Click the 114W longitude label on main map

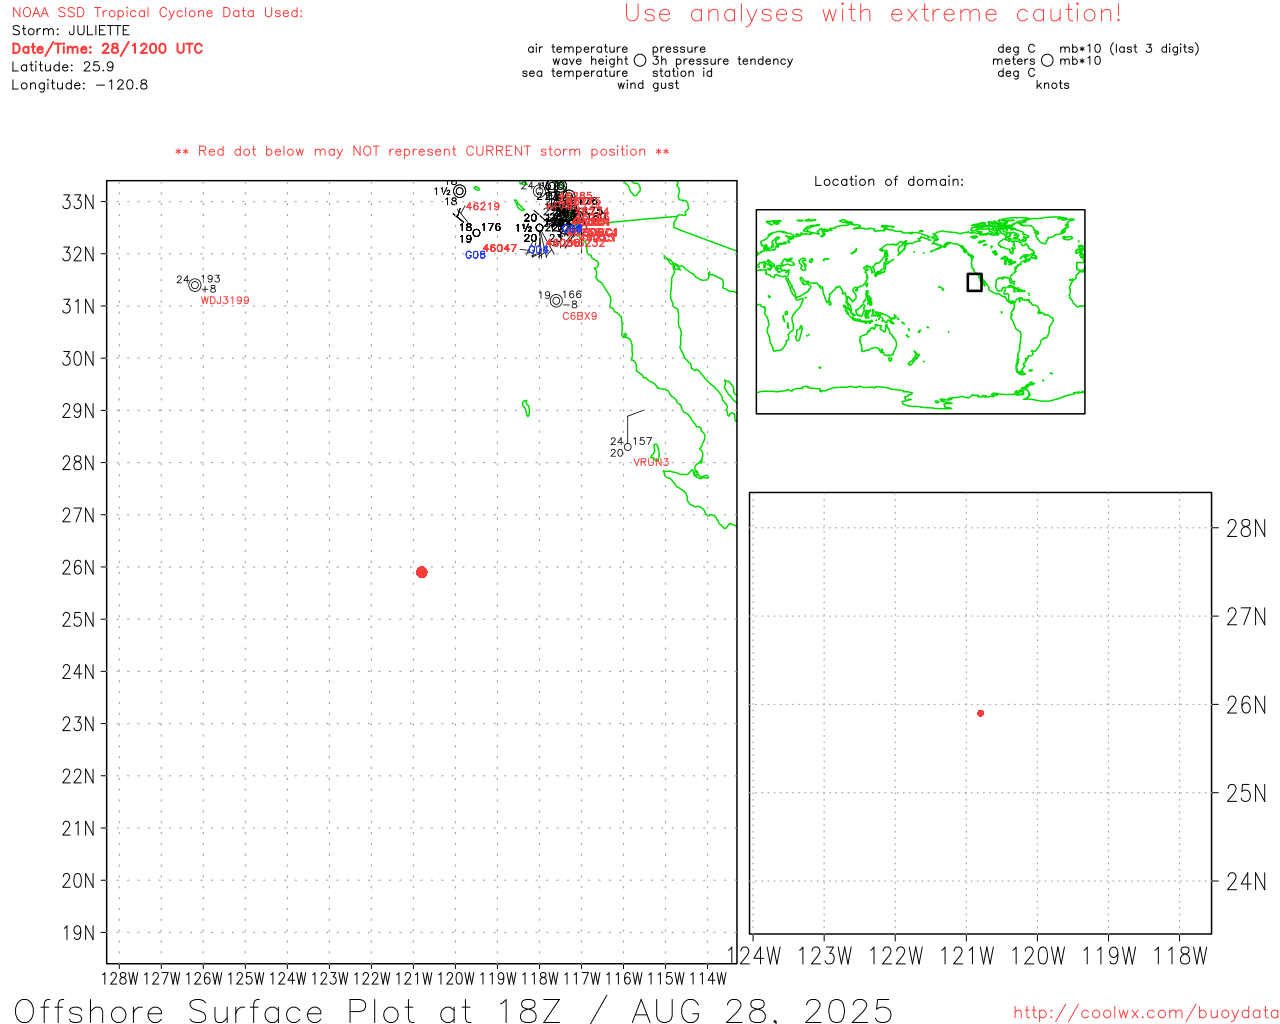pyautogui.click(x=708, y=979)
